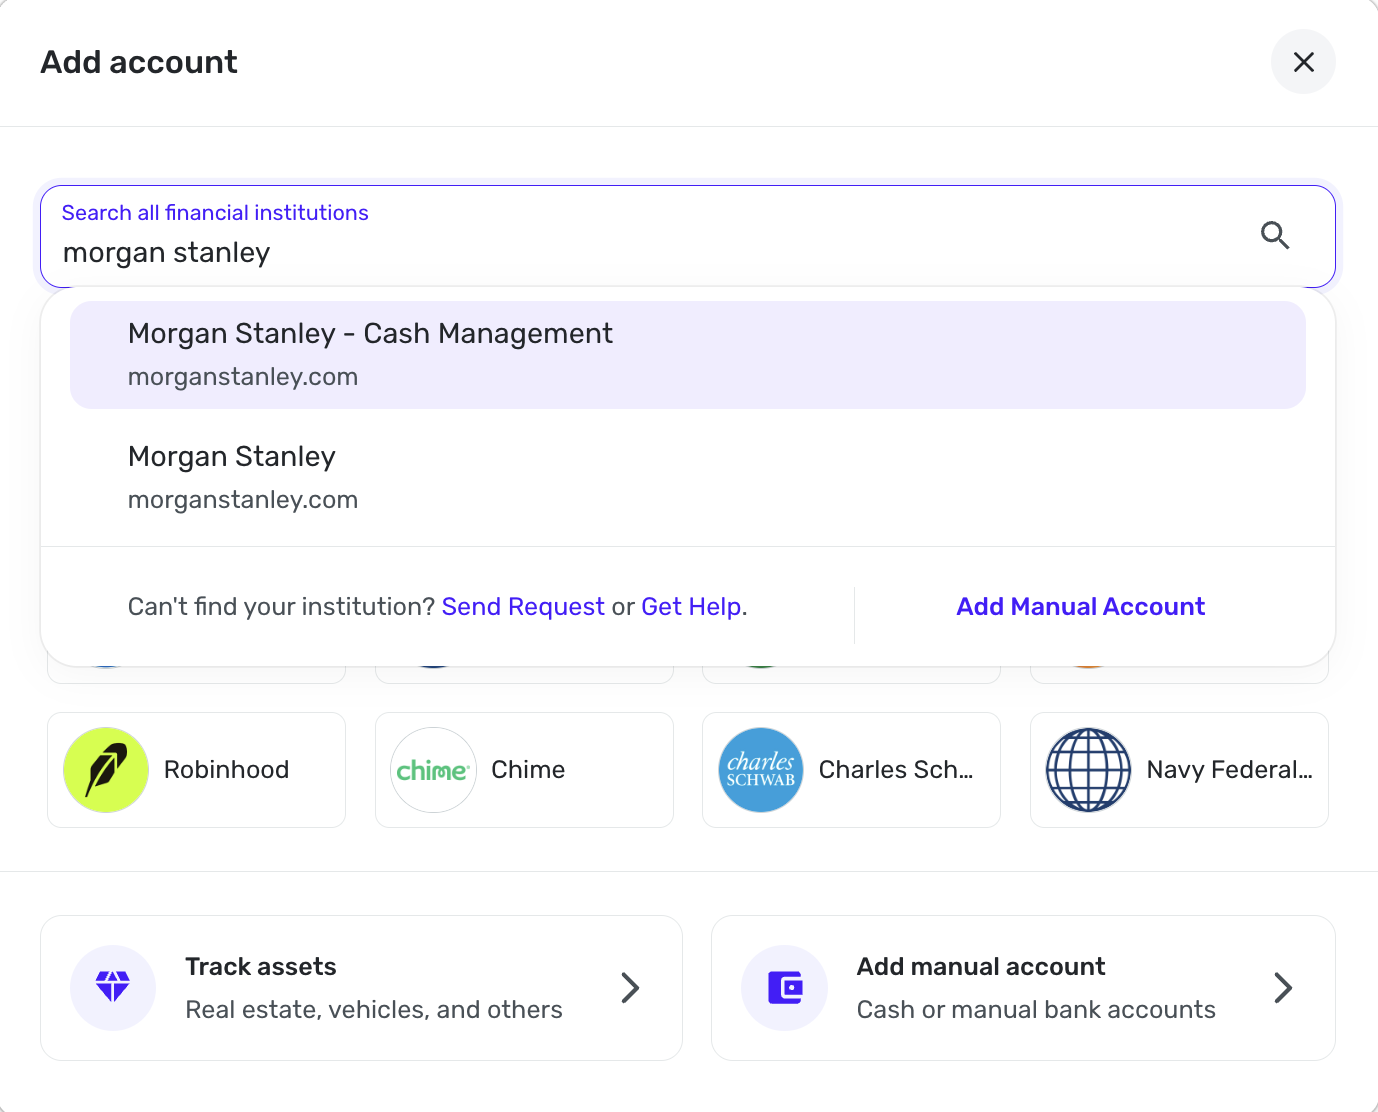Viewport: 1378px width, 1112px height.
Task: Select the Navy Federal institution name
Action: (1229, 770)
